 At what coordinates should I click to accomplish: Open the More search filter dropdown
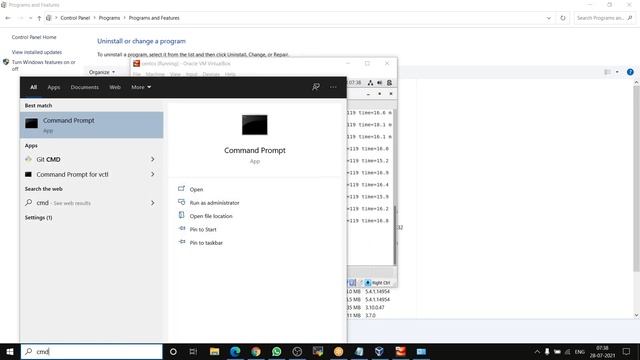pyautogui.click(x=141, y=87)
